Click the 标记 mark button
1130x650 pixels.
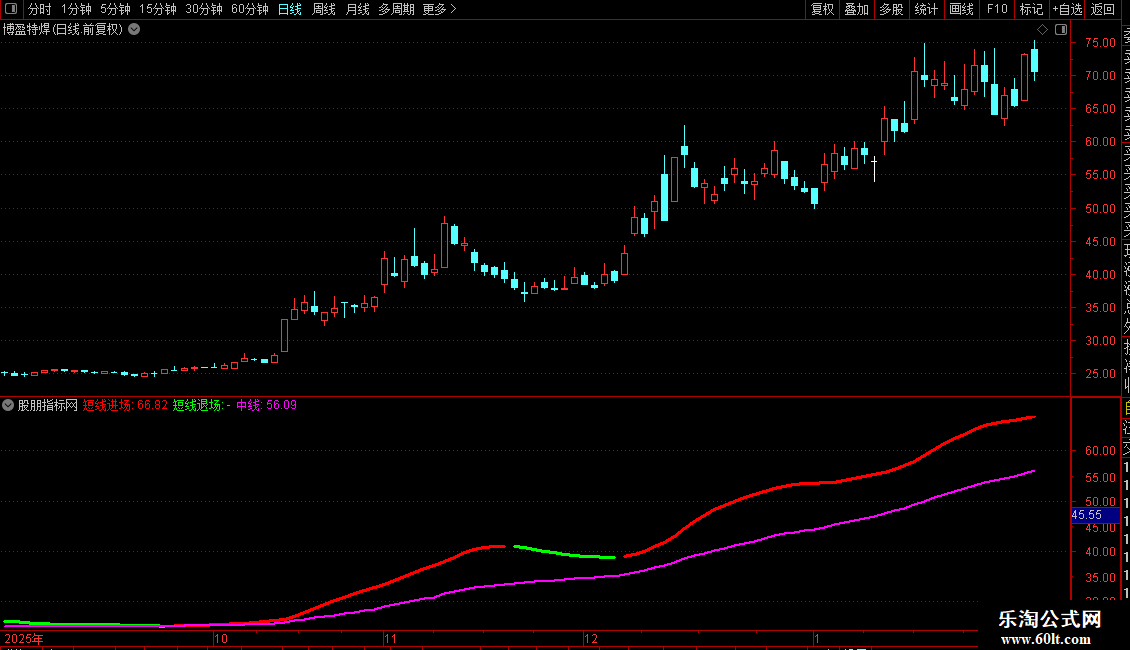[1031, 9]
